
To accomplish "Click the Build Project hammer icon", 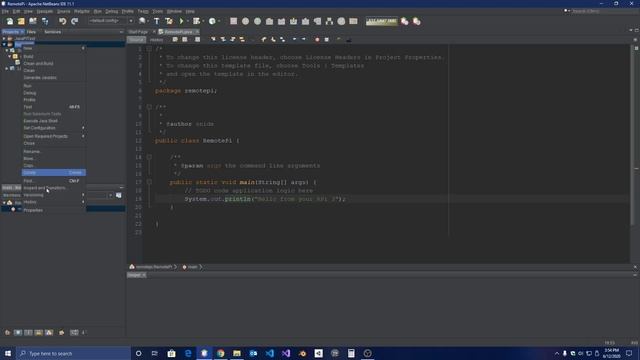I will tap(157, 21).
